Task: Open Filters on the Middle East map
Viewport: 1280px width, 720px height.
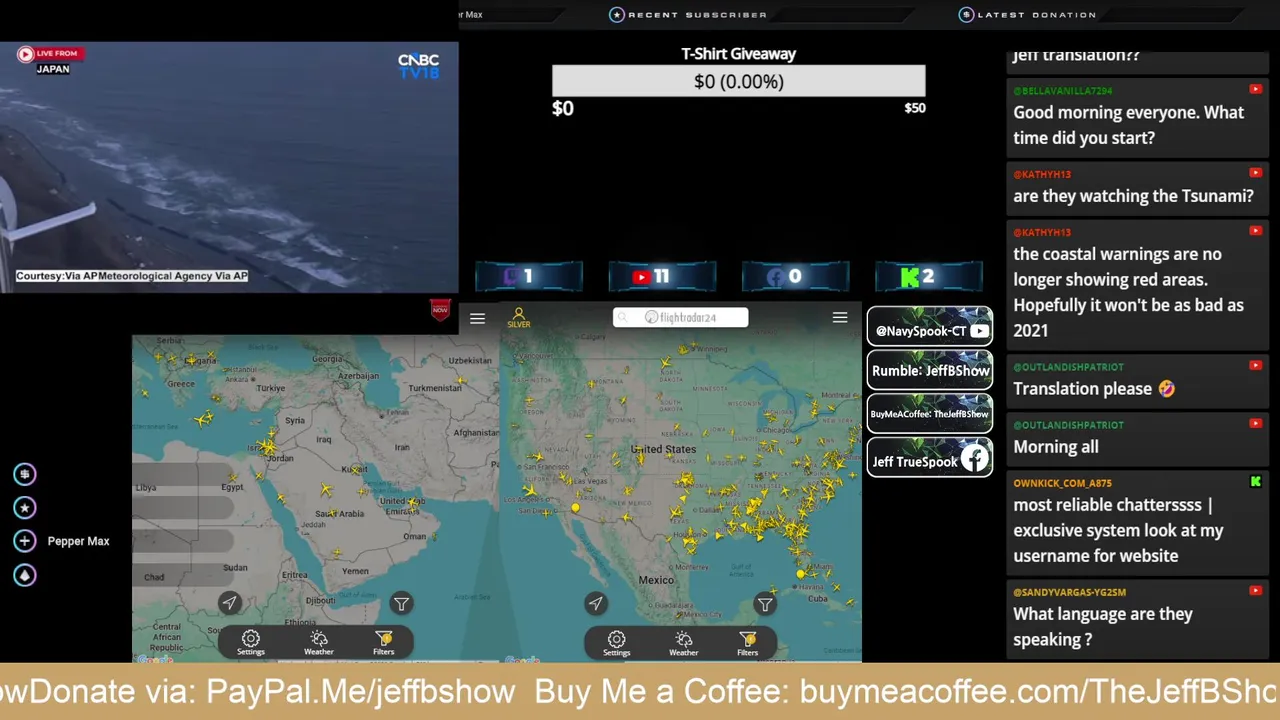Action: click(x=384, y=642)
